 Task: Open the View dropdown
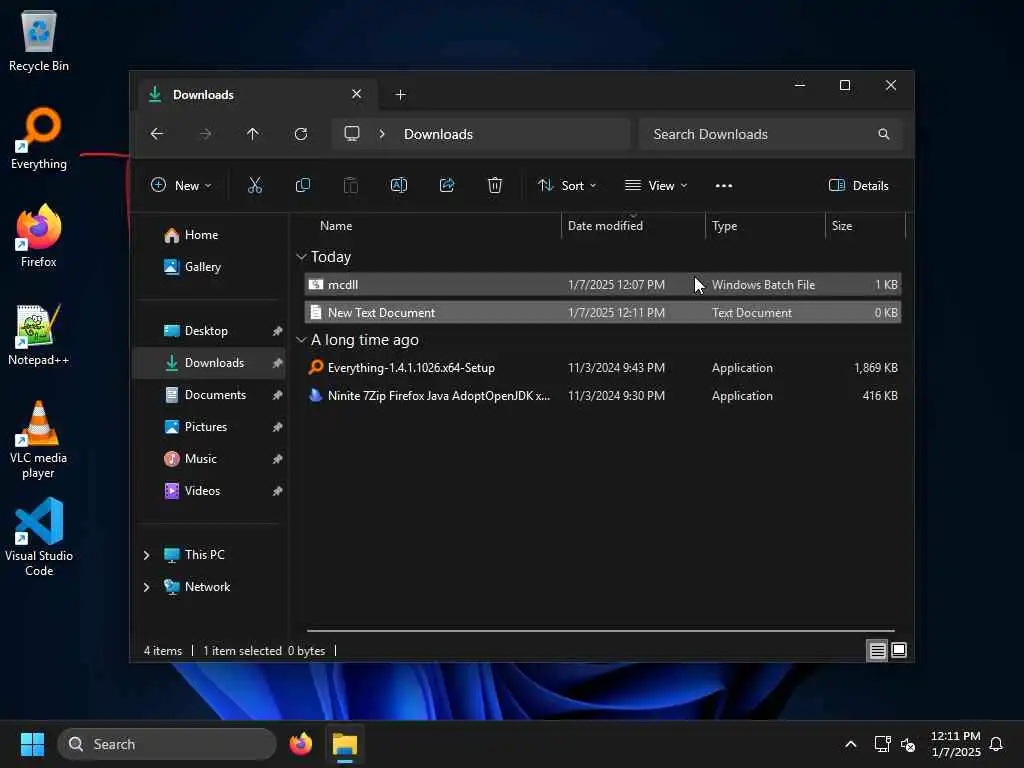tap(656, 185)
